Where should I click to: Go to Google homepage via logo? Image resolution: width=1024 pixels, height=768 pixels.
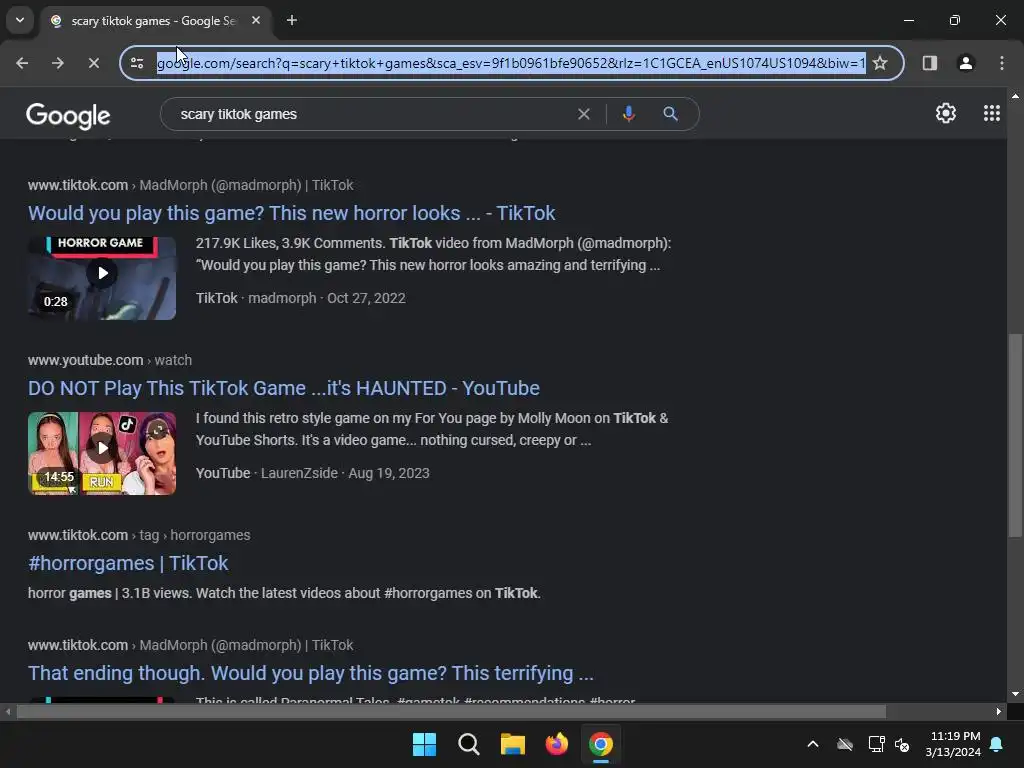pyautogui.click(x=68, y=116)
